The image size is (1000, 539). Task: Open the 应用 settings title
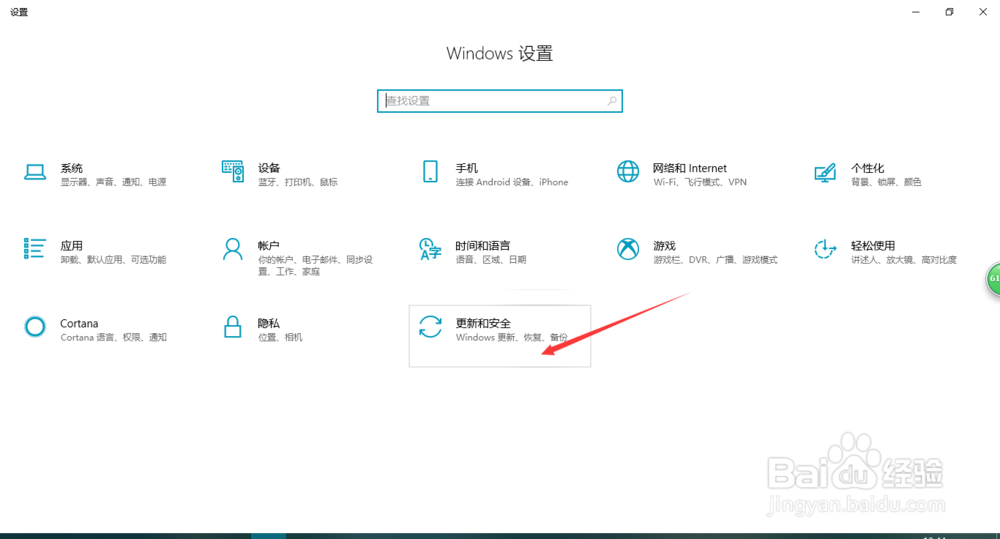(71, 246)
